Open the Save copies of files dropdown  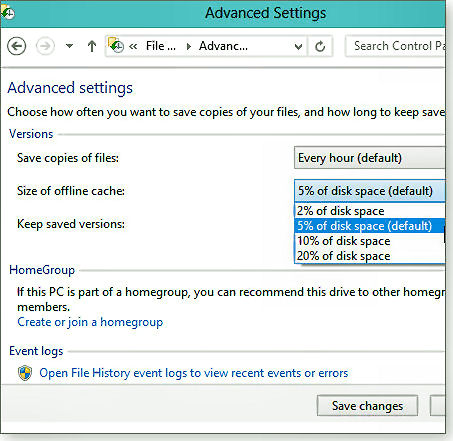pos(369,158)
